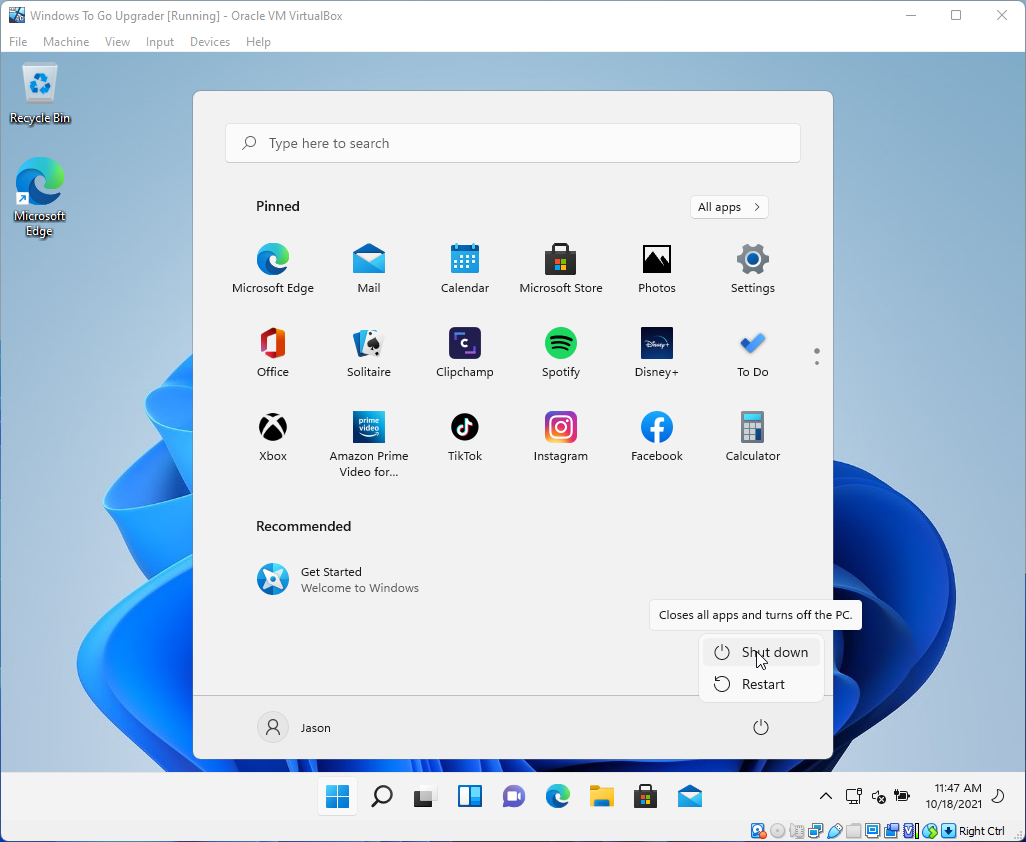This screenshot has width=1026, height=842.
Task: Select Shut down from power menu
Action: [x=761, y=652]
